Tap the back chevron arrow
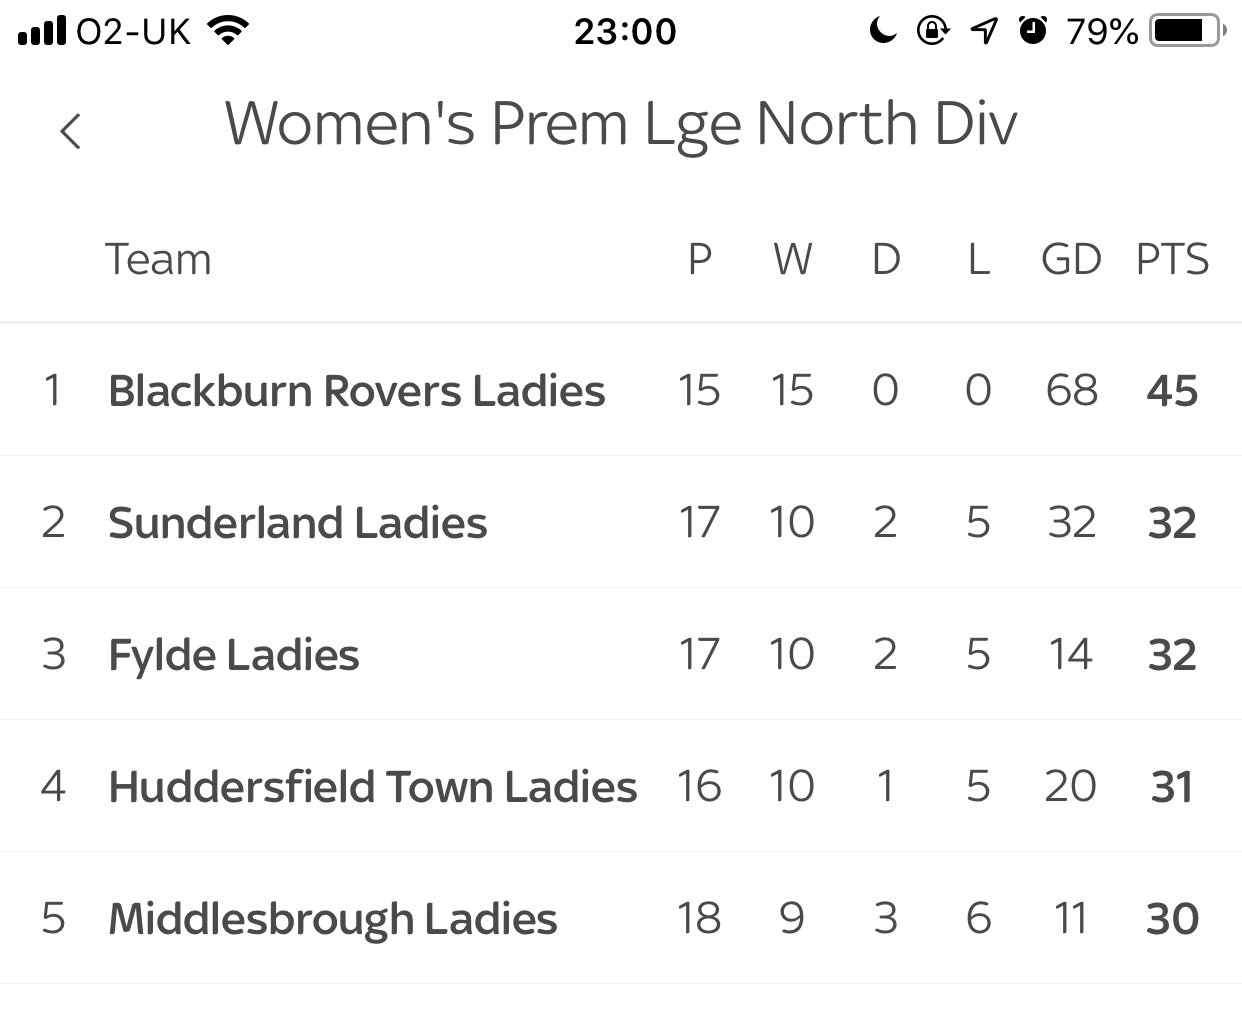Image resolution: width=1242 pixels, height=1016 pixels. pos(70,131)
